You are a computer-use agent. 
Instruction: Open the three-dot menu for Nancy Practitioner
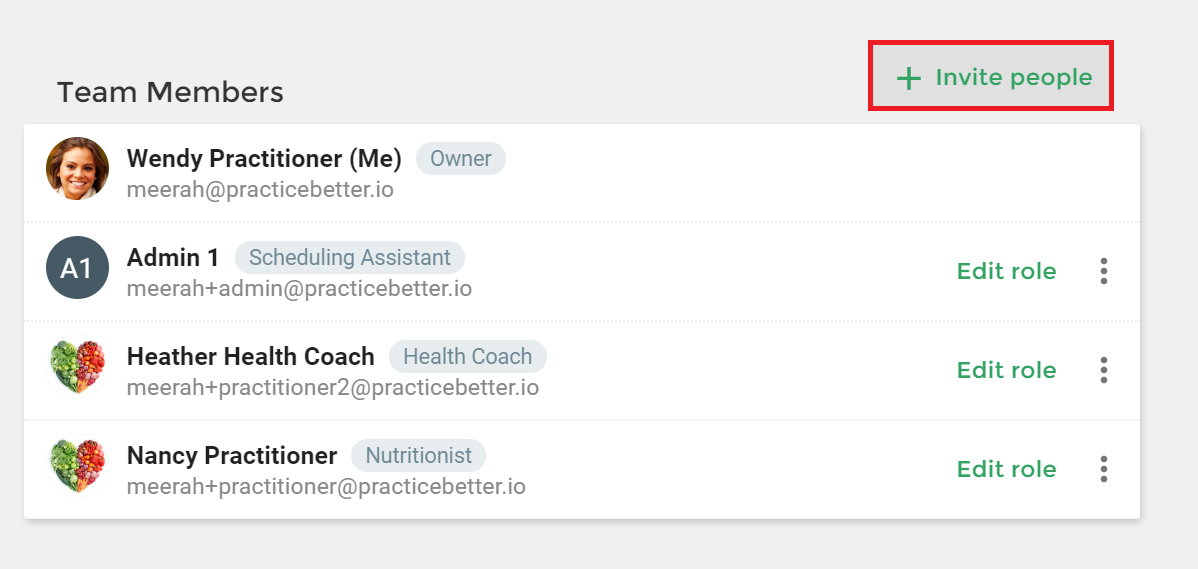pos(1103,469)
